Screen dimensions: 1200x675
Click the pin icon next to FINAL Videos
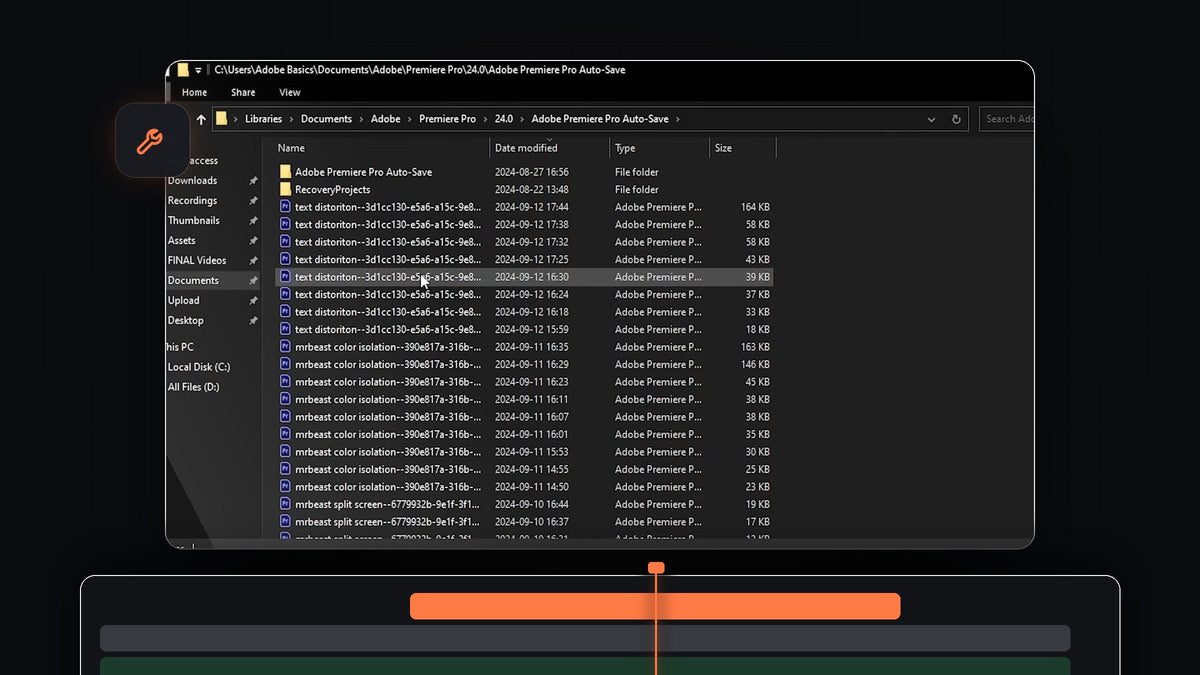pyautogui.click(x=253, y=261)
